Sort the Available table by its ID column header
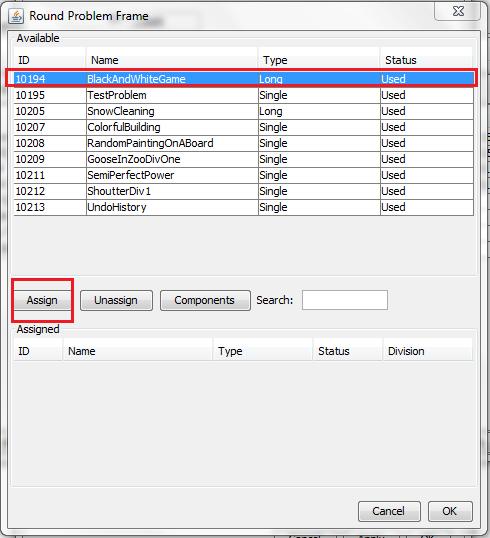Screen dimensions: 490x538 [x=49, y=60]
